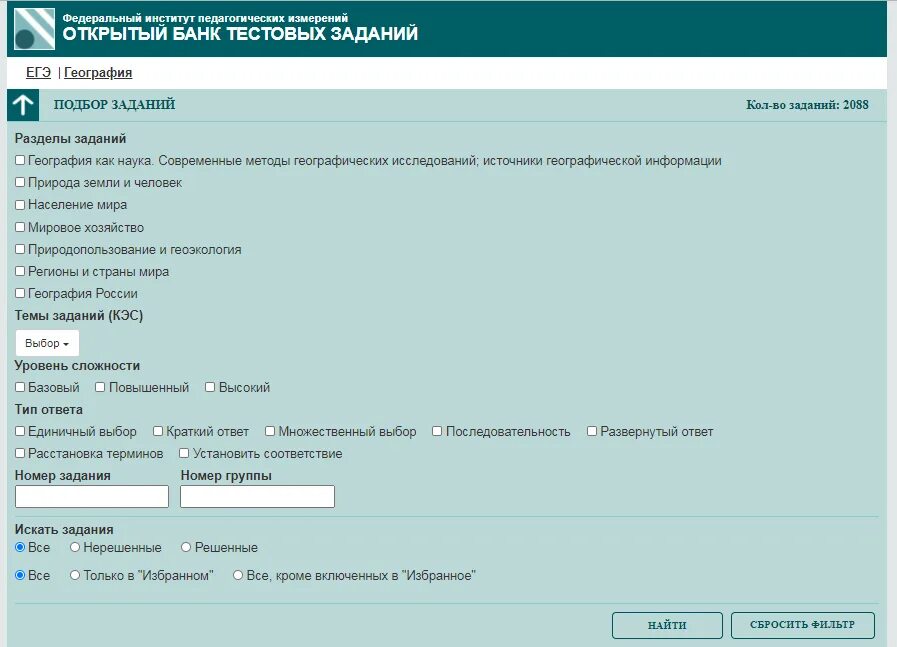897x647 pixels.
Task: Click the НАЙТИ button
Action: (667, 625)
